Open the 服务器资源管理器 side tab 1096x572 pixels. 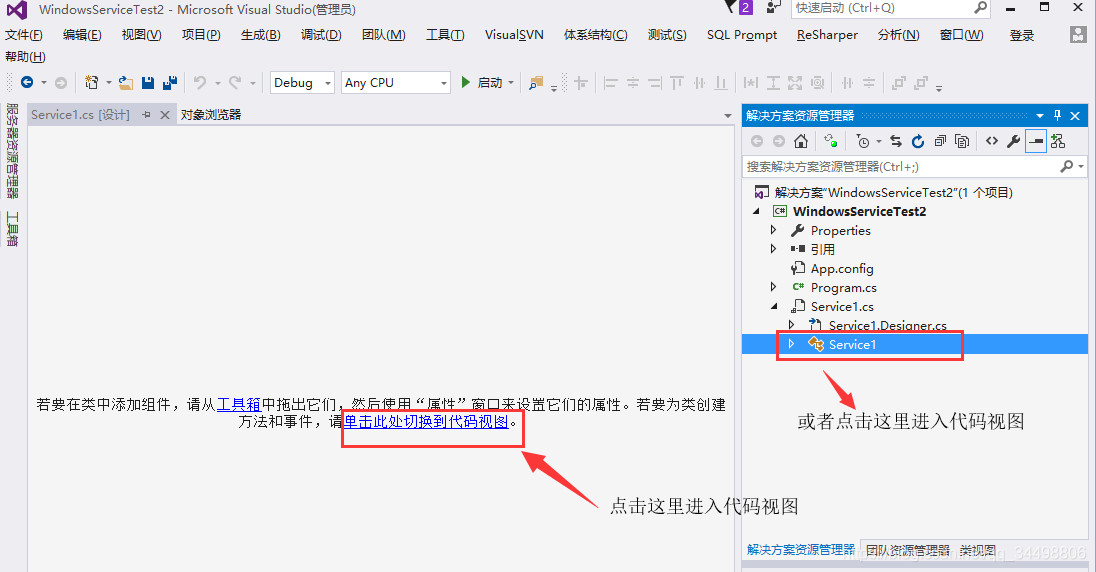[12, 150]
